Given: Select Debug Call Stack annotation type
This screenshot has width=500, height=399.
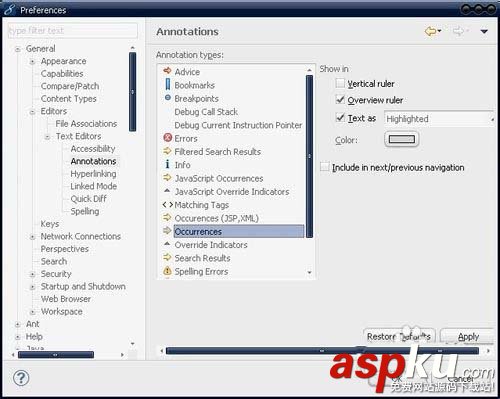Looking at the screenshot, I should [206, 112].
